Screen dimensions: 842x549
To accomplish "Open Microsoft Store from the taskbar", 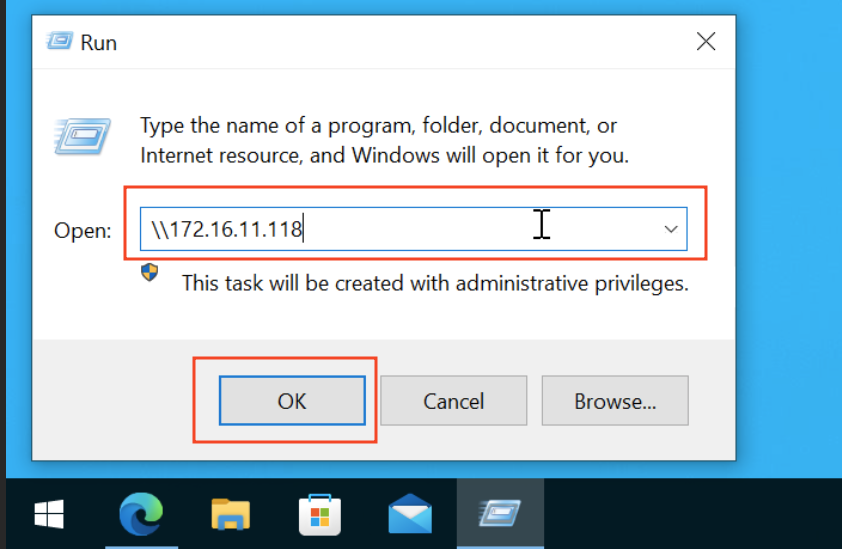I will (320, 515).
